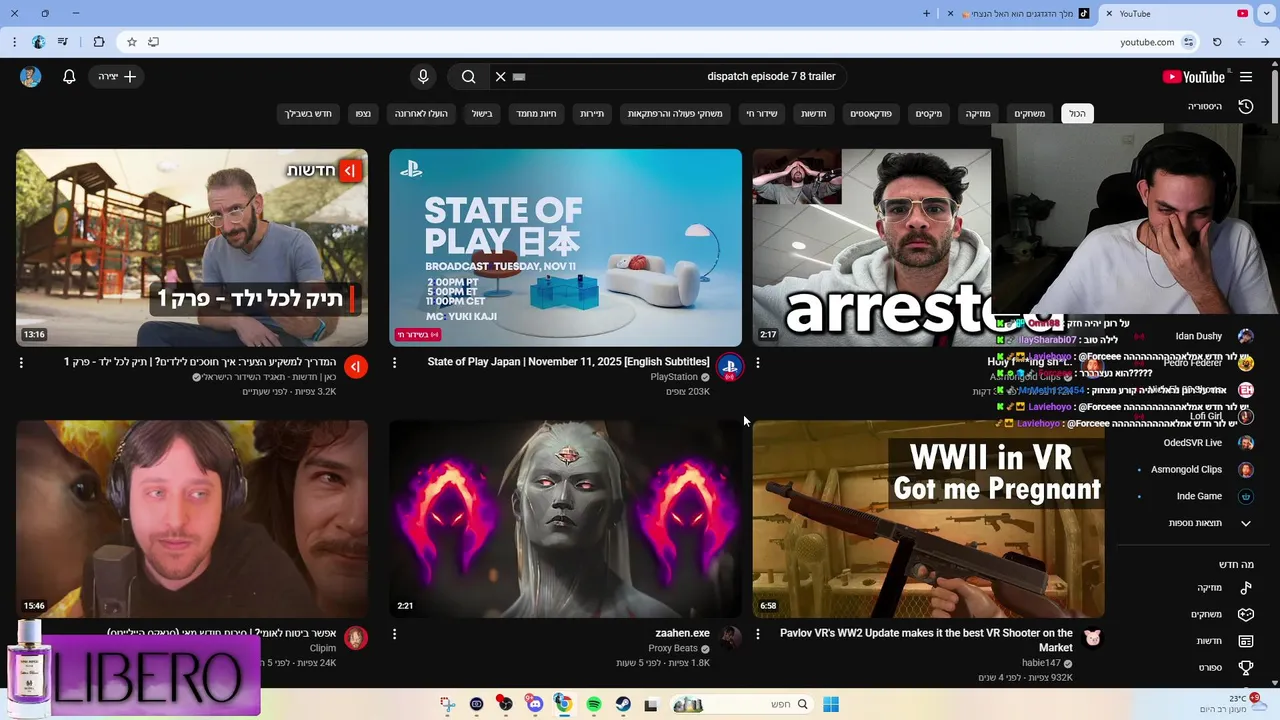
Task: Open more options for Pavlov VR video
Action: coord(757,634)
